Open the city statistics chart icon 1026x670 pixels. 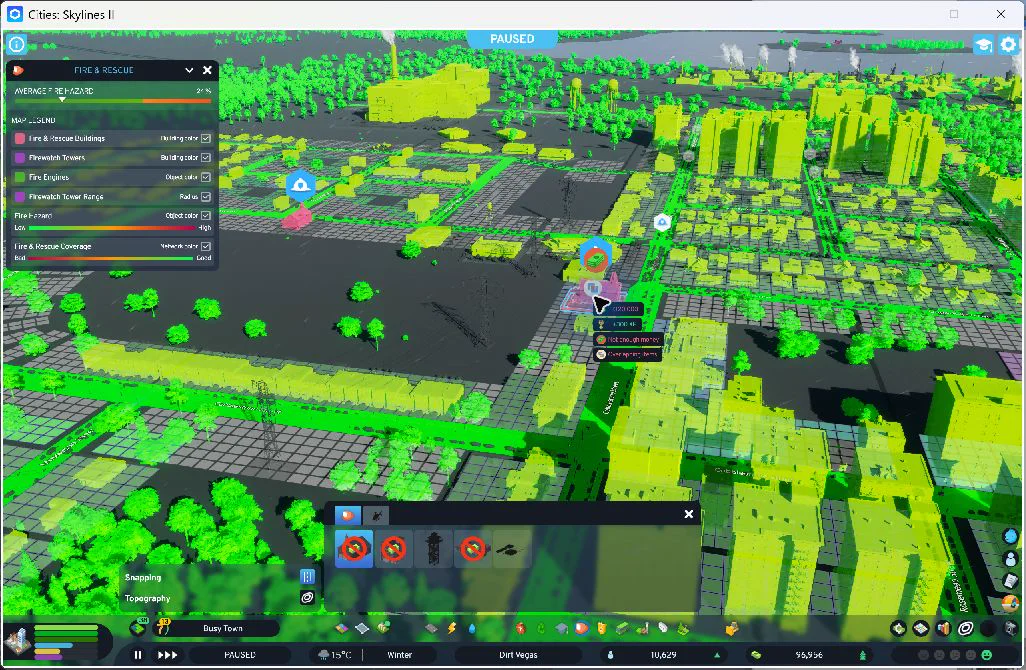coord(943,629)
